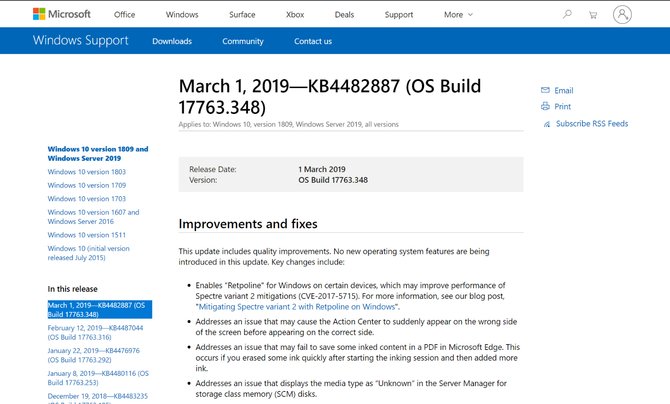Click the Improvements and fixes heading
This screenshot has height=404, width=670.
pos(248,224)
